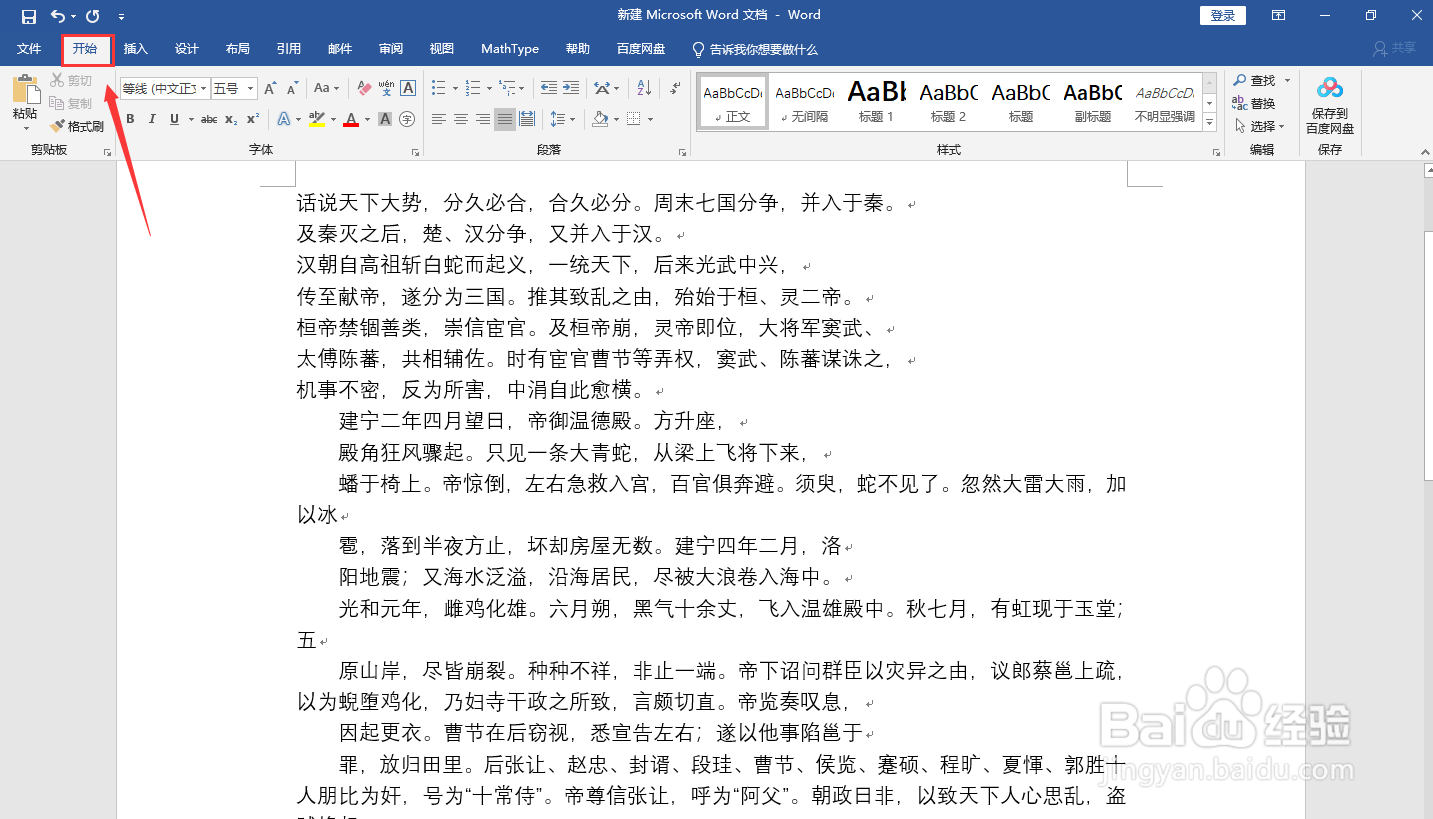The width and height of the screenshot is (1433, 819).
Task: Click the Increase Indent icon
Action: [571, 89]
